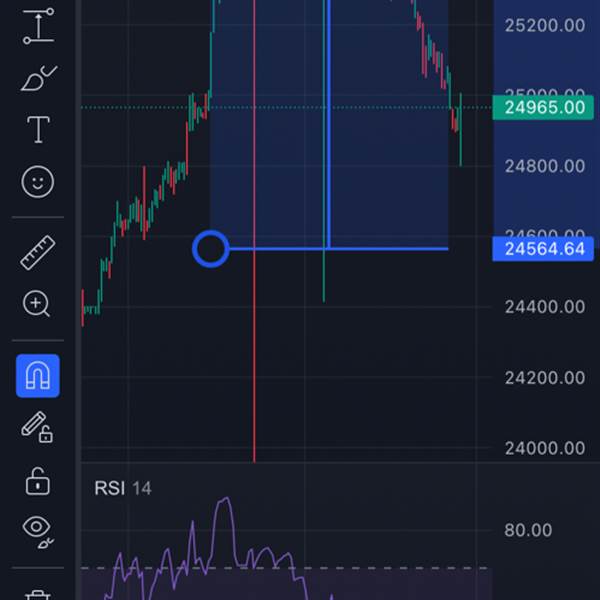This screenshot has height=600, width=600.
Task: Activate the Zoom In tool
Action: coord(36,304)
